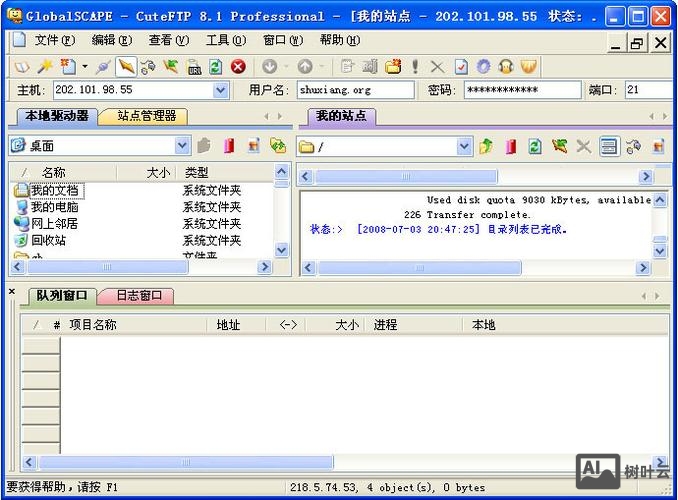
Task: Click the 端口 port field
Action: 649,90
